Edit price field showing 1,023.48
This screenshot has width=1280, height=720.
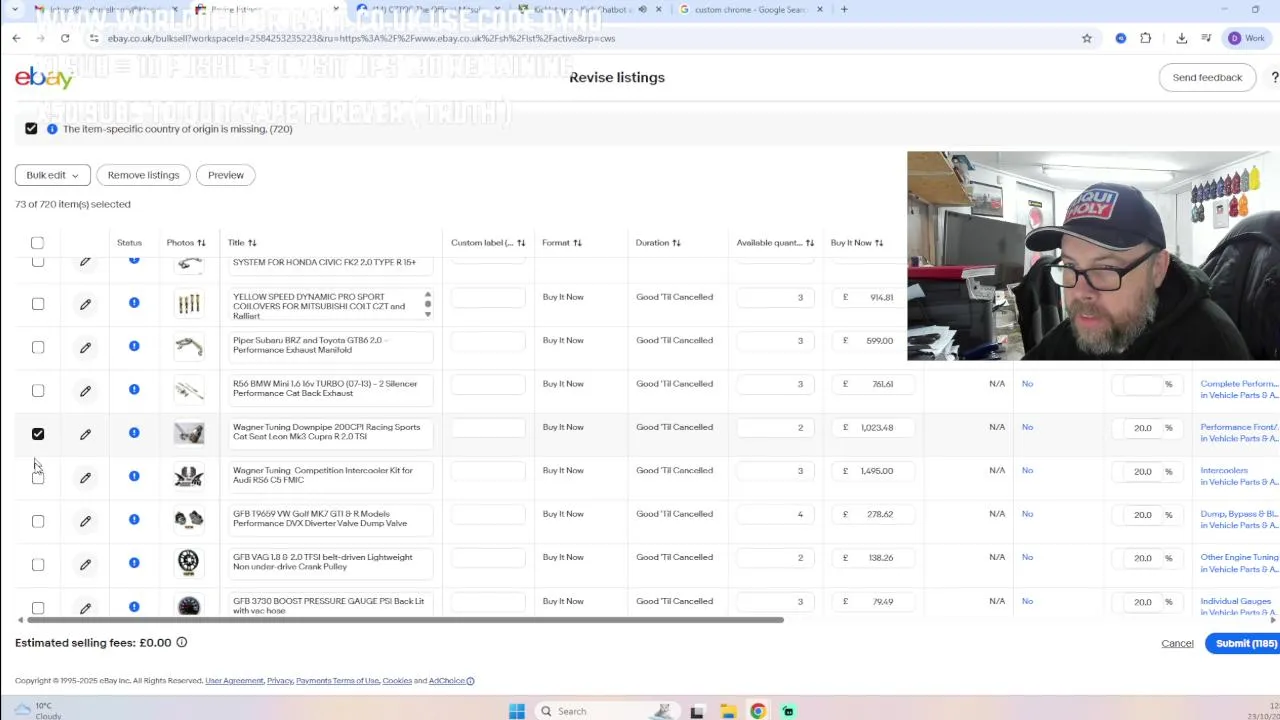pos(873,428)
